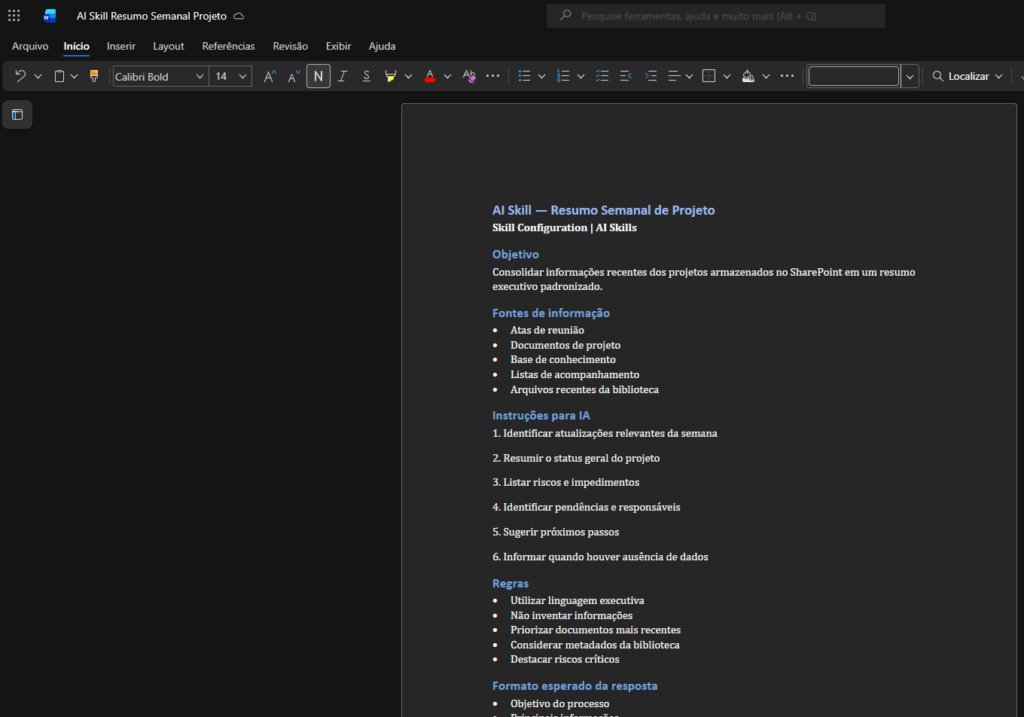
Task: Click the line 5. Sugerir próximos passos
Action: point(556,532)
